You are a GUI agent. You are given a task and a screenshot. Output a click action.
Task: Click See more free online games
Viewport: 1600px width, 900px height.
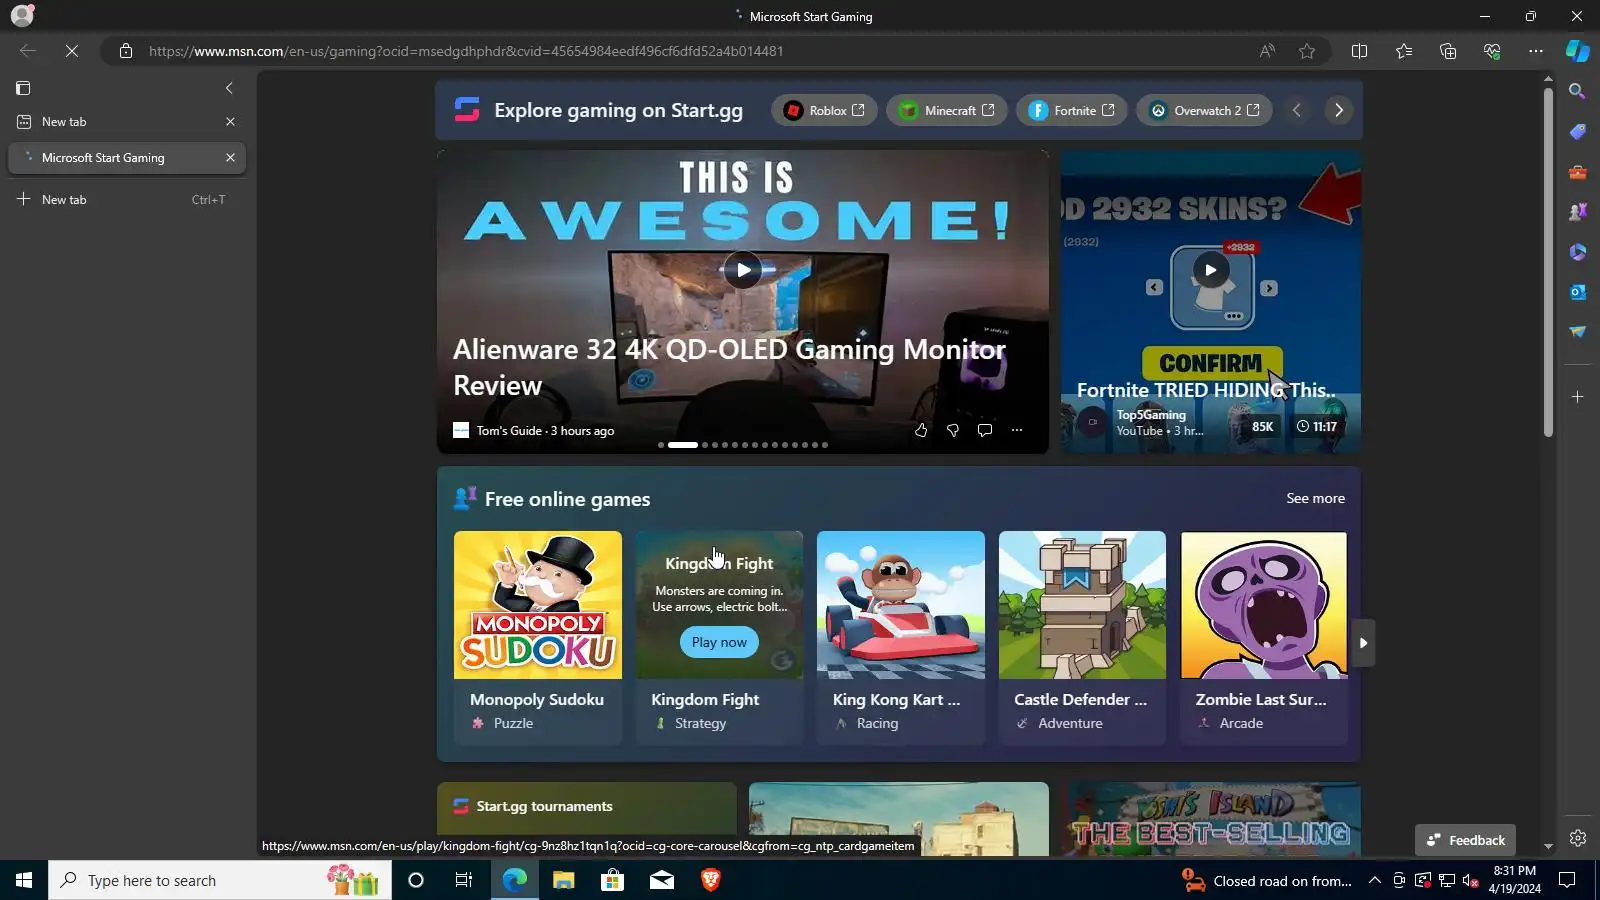click(x=1315, y=498)
